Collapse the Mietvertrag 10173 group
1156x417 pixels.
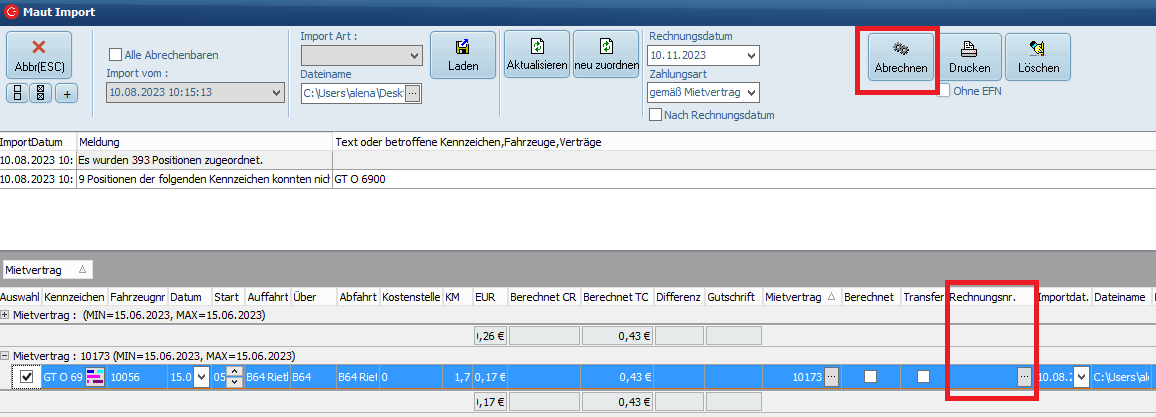click(x=6, y=356)
